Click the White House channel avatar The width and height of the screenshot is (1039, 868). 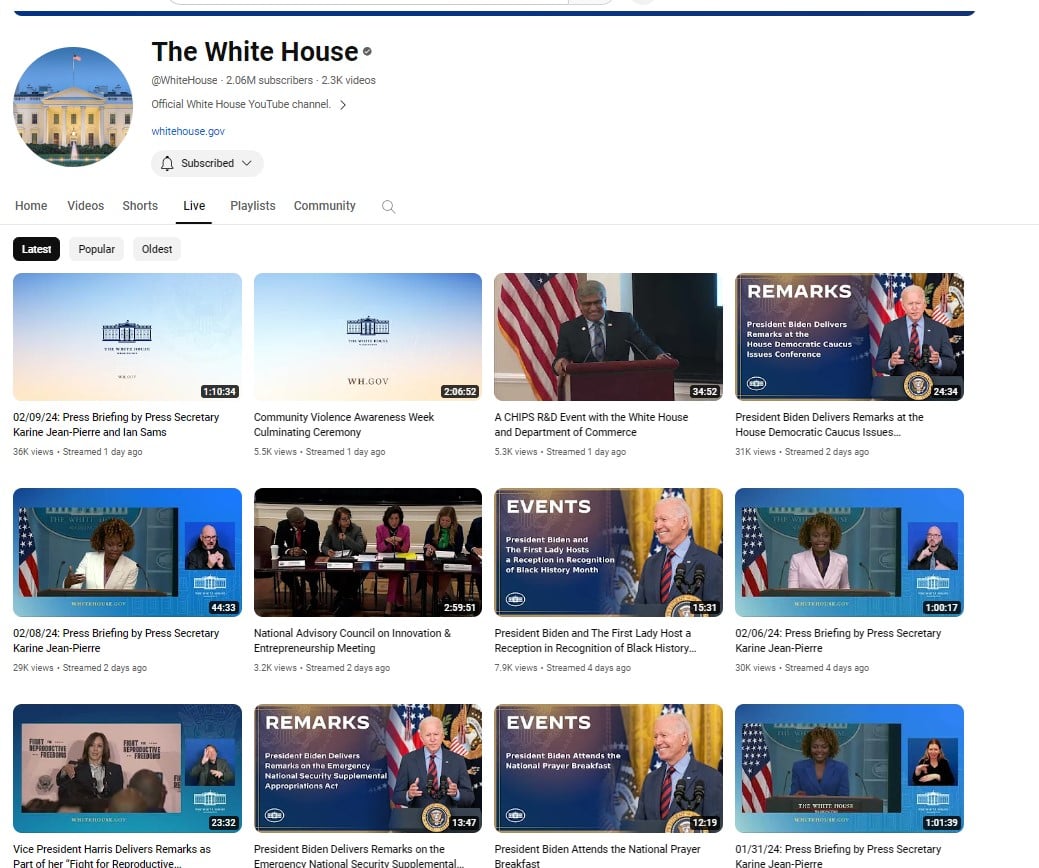(73, 106)
